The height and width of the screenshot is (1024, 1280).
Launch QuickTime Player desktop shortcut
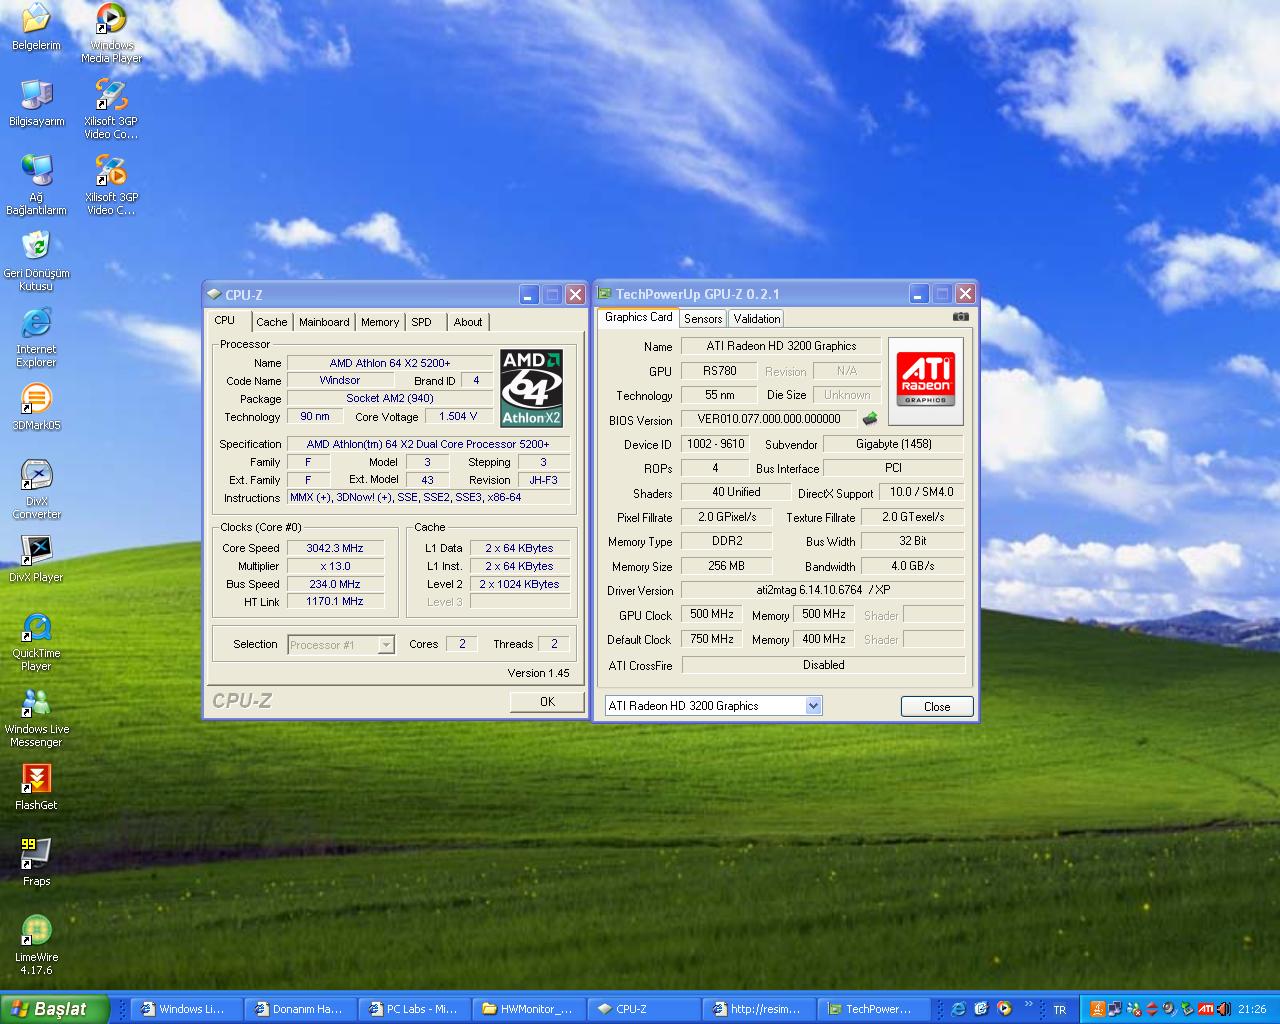(x=36, y=641)
